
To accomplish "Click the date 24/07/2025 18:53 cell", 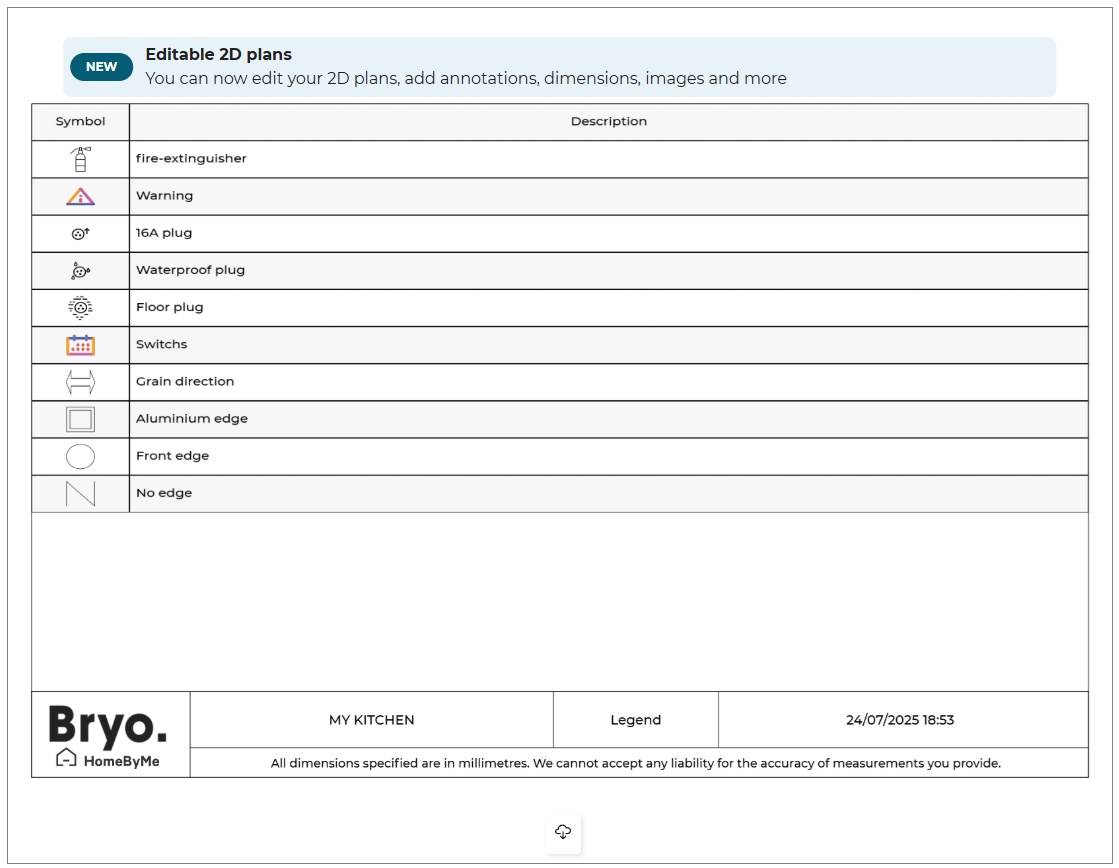I will tap(900, 720).
